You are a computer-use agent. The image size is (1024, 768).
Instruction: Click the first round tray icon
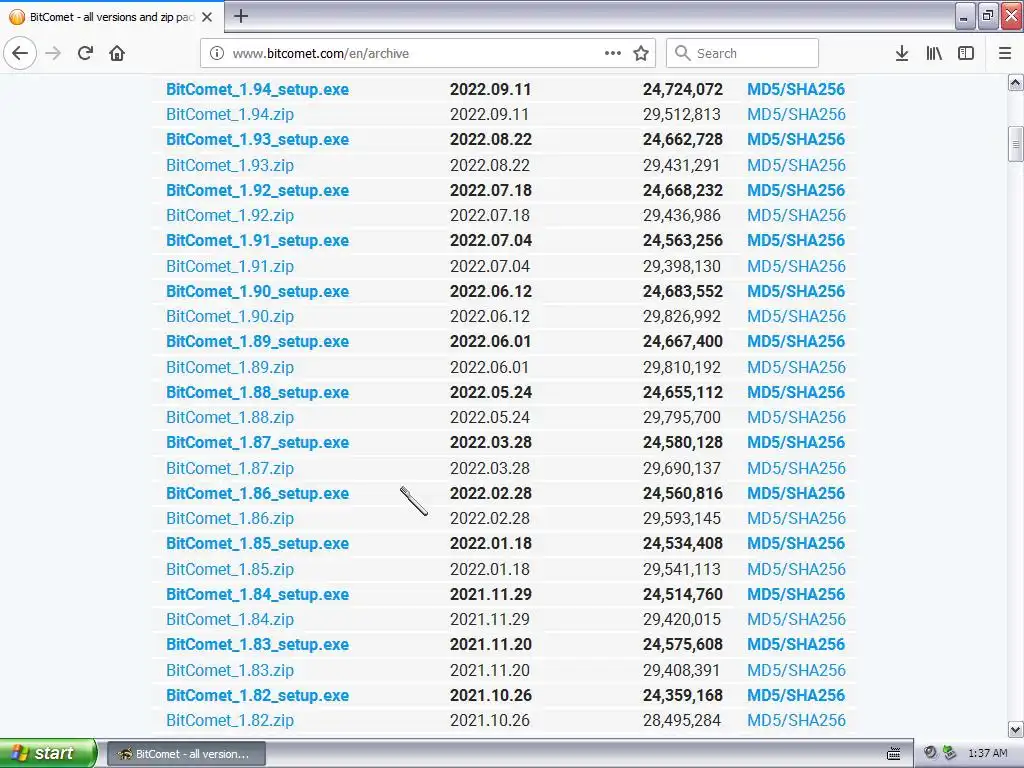click(930, 753)
